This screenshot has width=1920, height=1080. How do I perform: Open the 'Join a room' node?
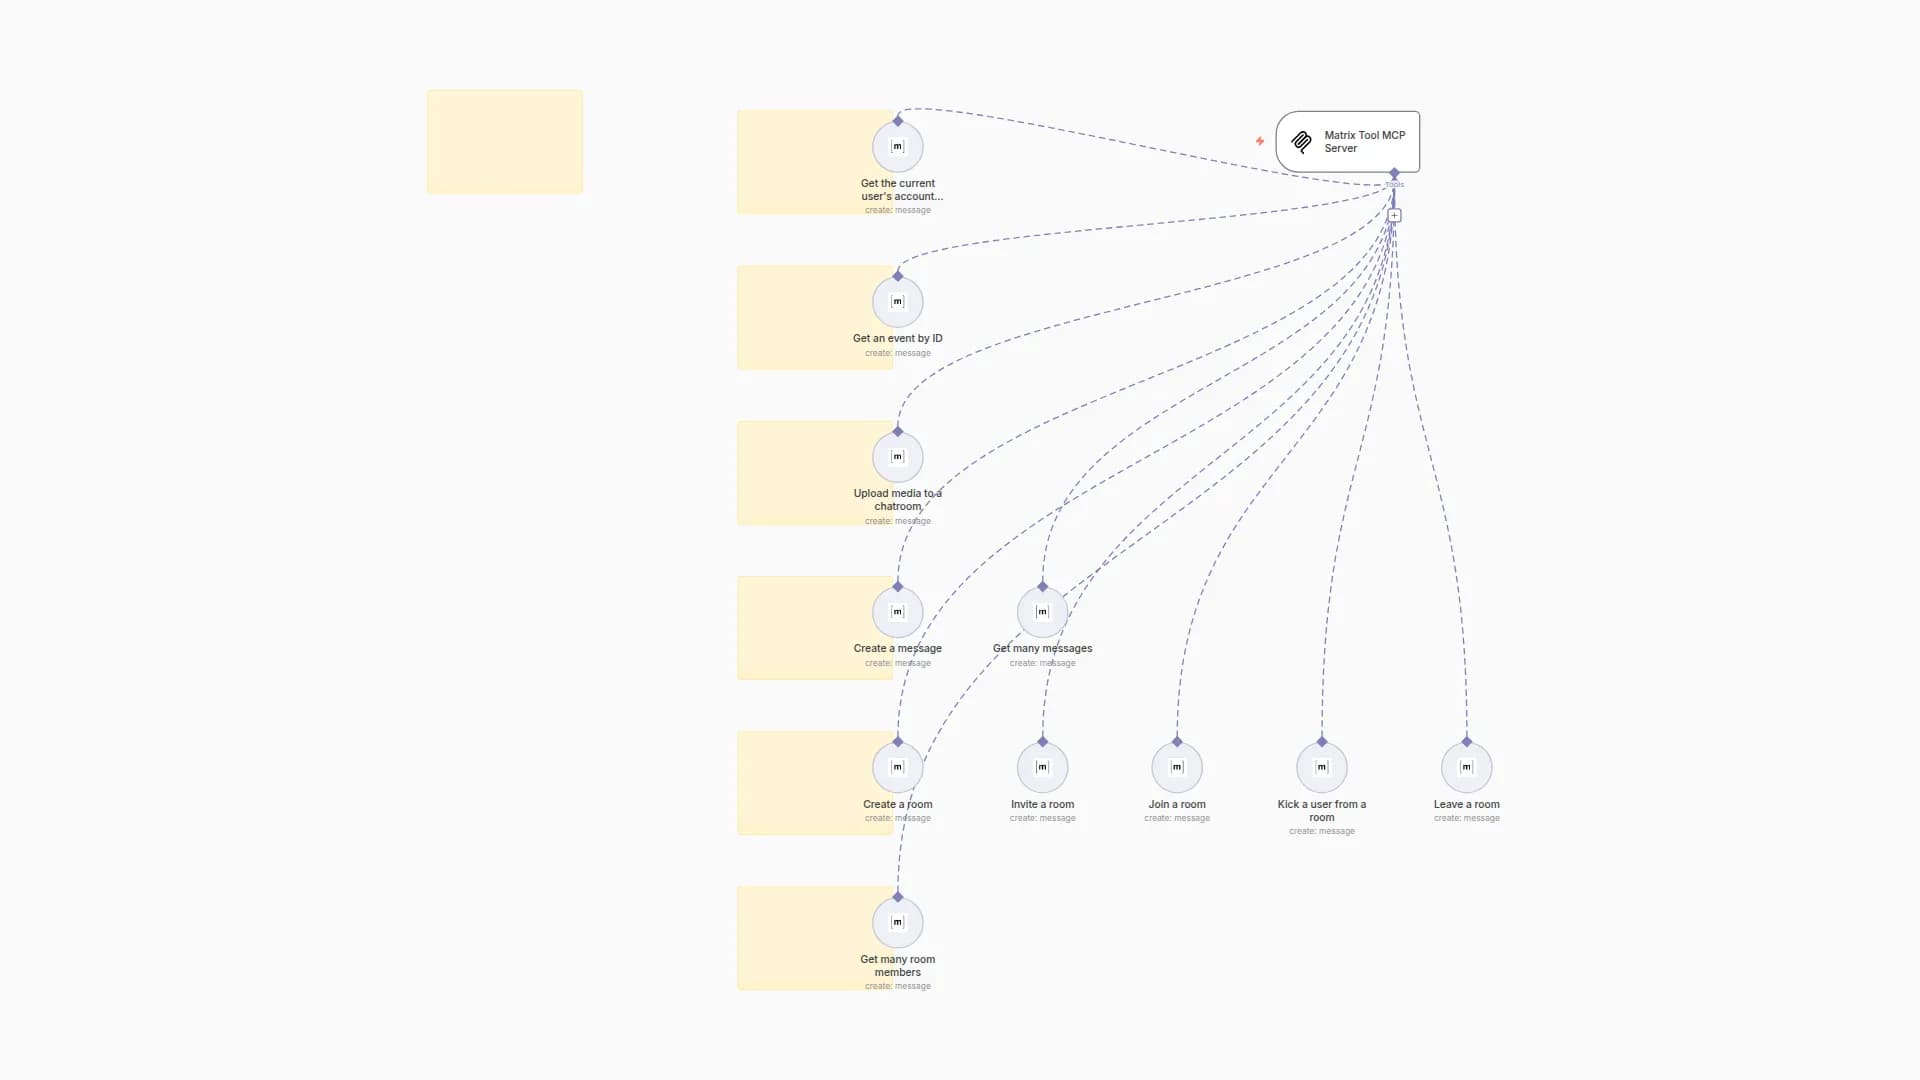pyautogui.click(x=1177, y=768)
